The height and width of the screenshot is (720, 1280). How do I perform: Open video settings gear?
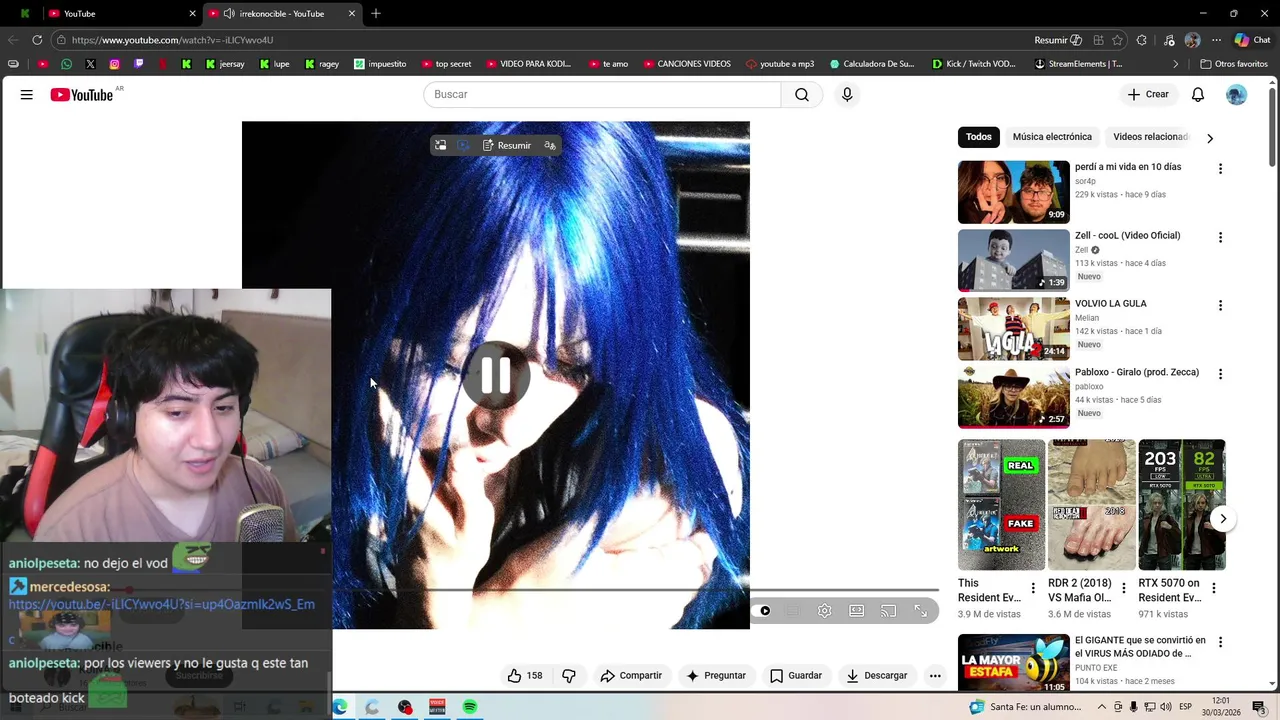tap(824, 611)
